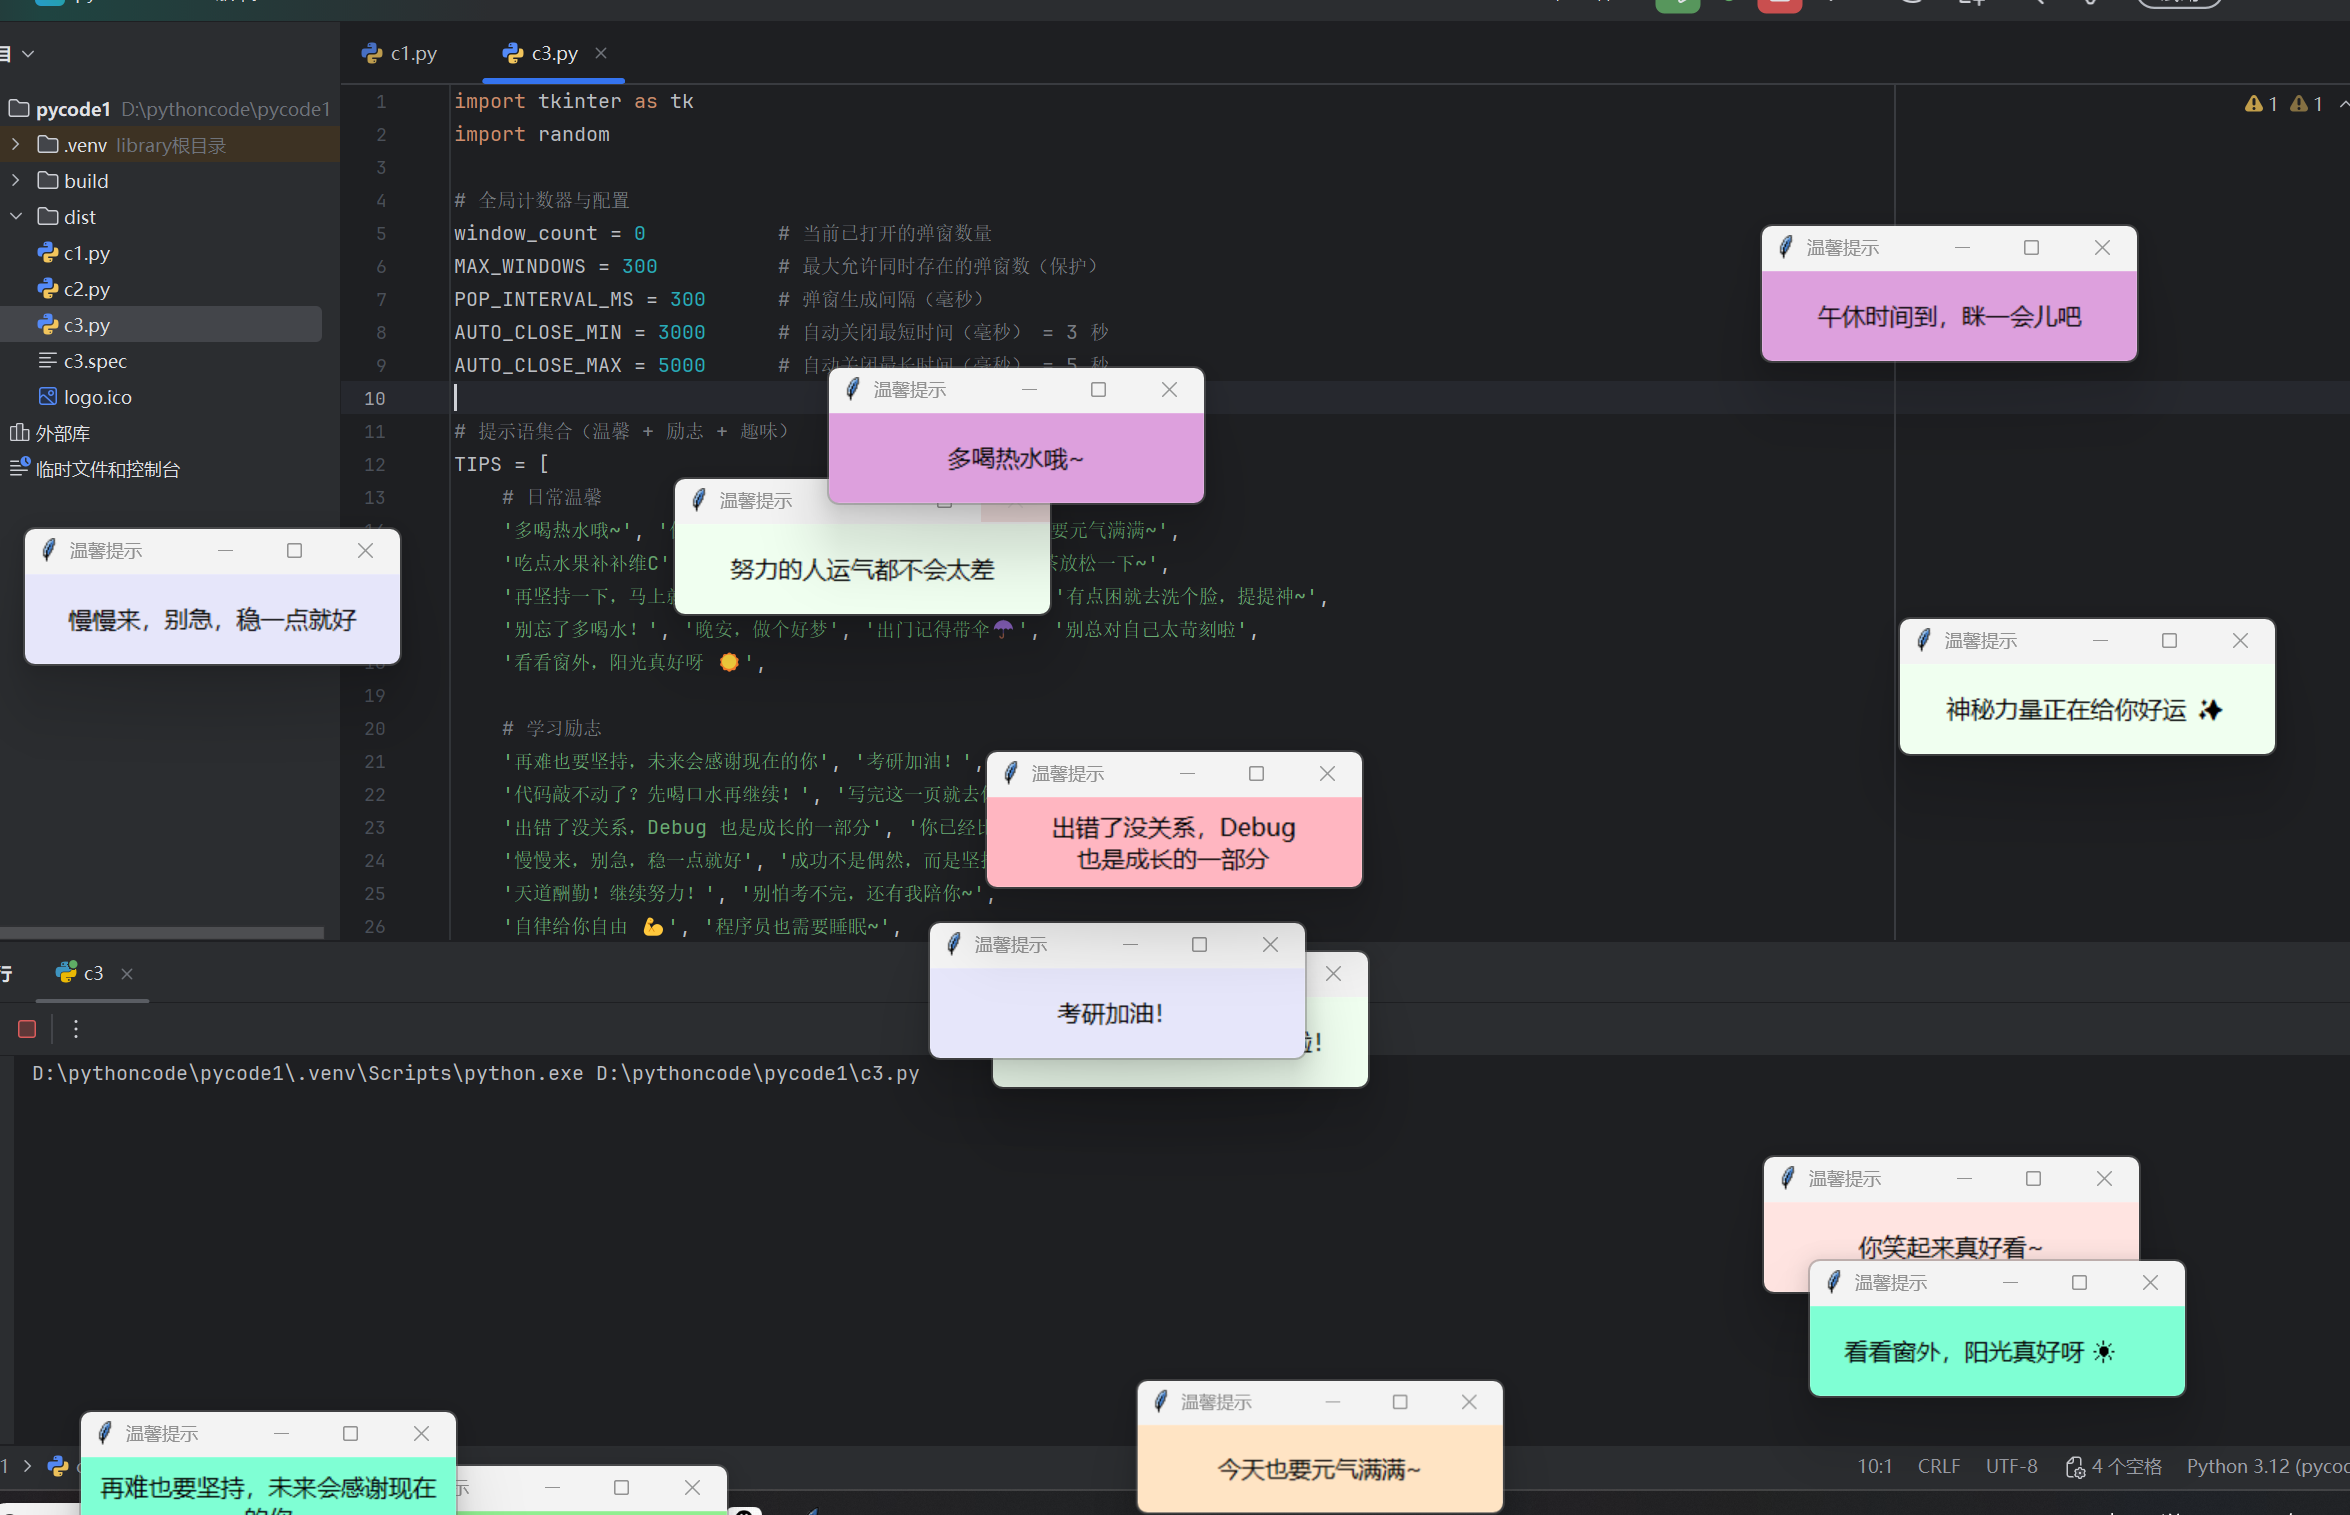Click the red stop button in run panel
This screenshot has height=1515, width=2350.
(x=27, y=1028)
